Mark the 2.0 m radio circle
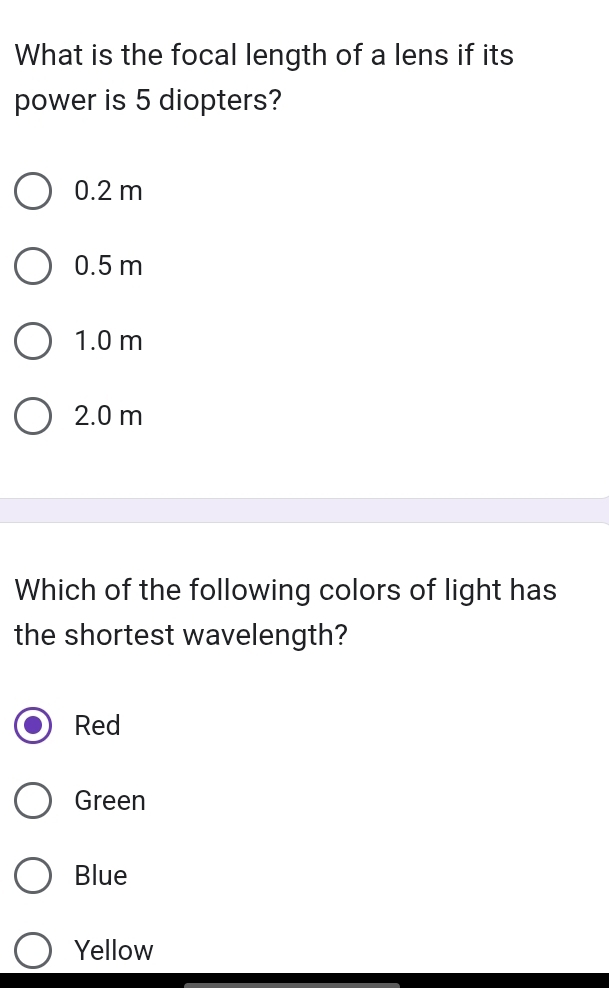Image resolution: width=609 pixels, height=988 pixels. coord(33,416)
